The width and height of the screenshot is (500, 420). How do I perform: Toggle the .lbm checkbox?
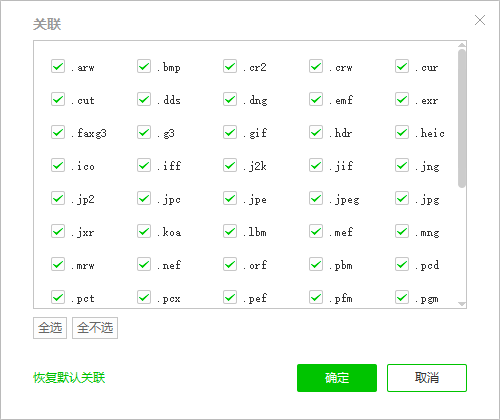click(x=230, y=231)
